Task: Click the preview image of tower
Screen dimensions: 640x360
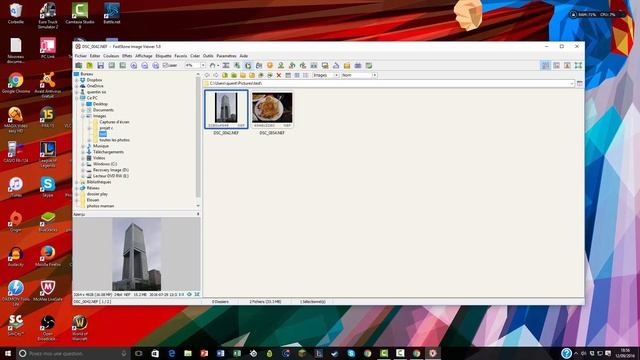Action: (136, 254)
